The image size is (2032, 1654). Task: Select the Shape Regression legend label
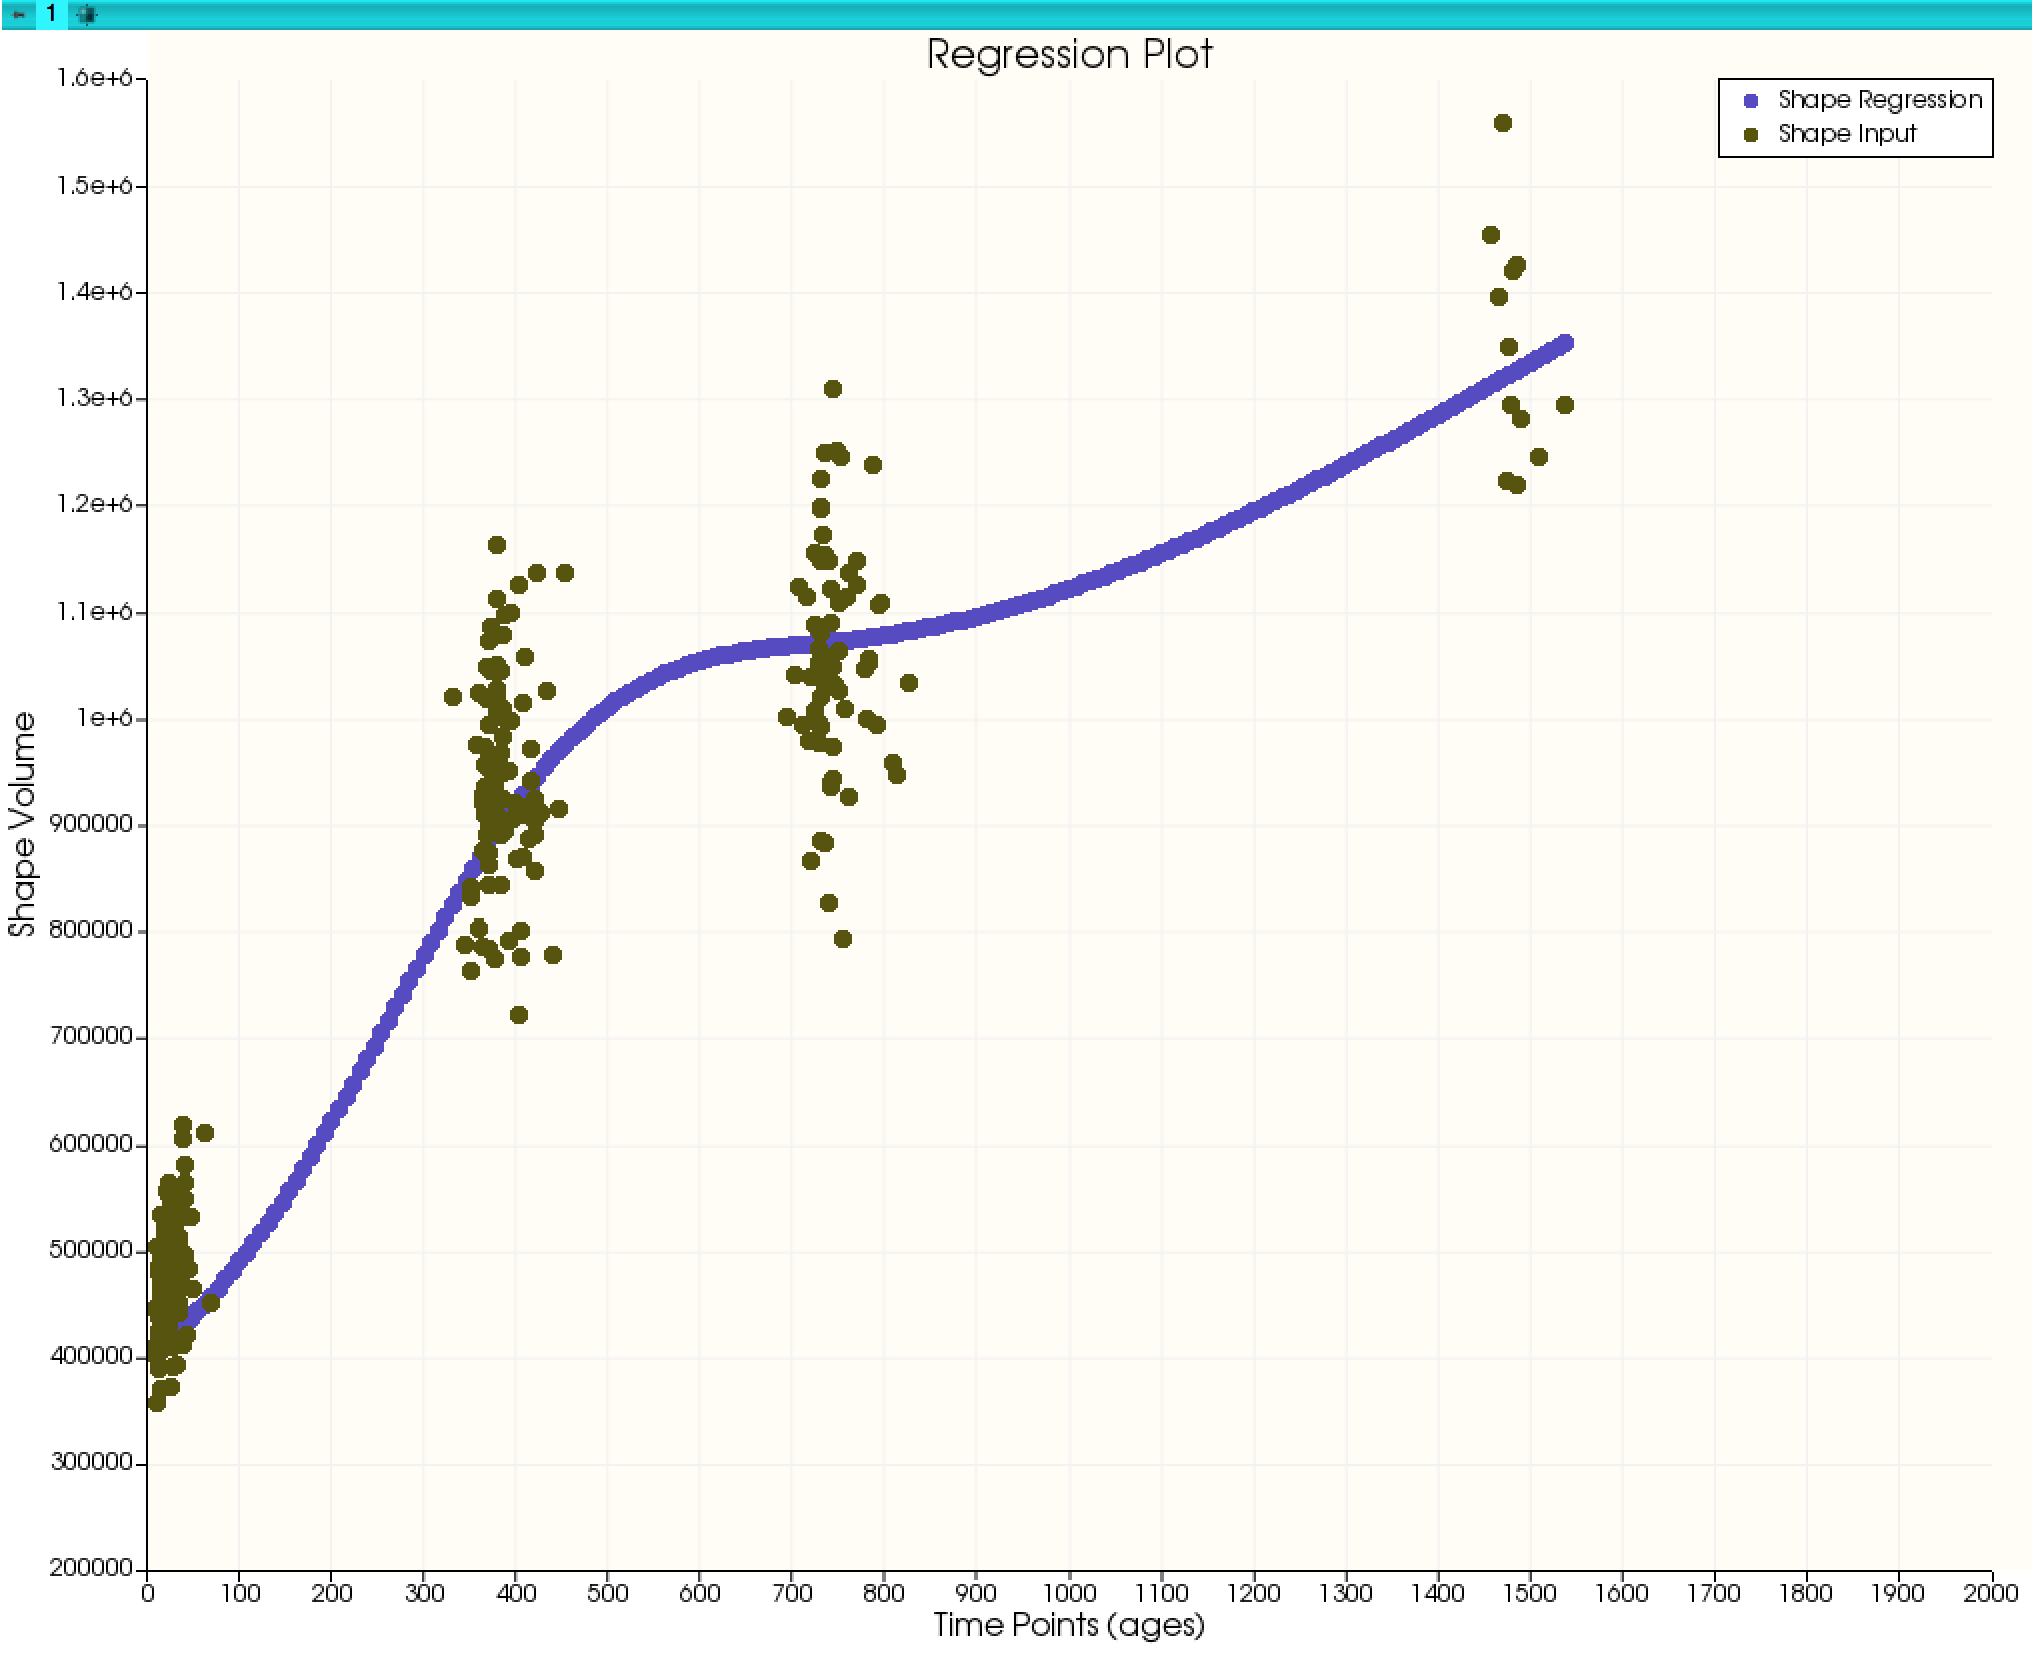coord(1879,100)
